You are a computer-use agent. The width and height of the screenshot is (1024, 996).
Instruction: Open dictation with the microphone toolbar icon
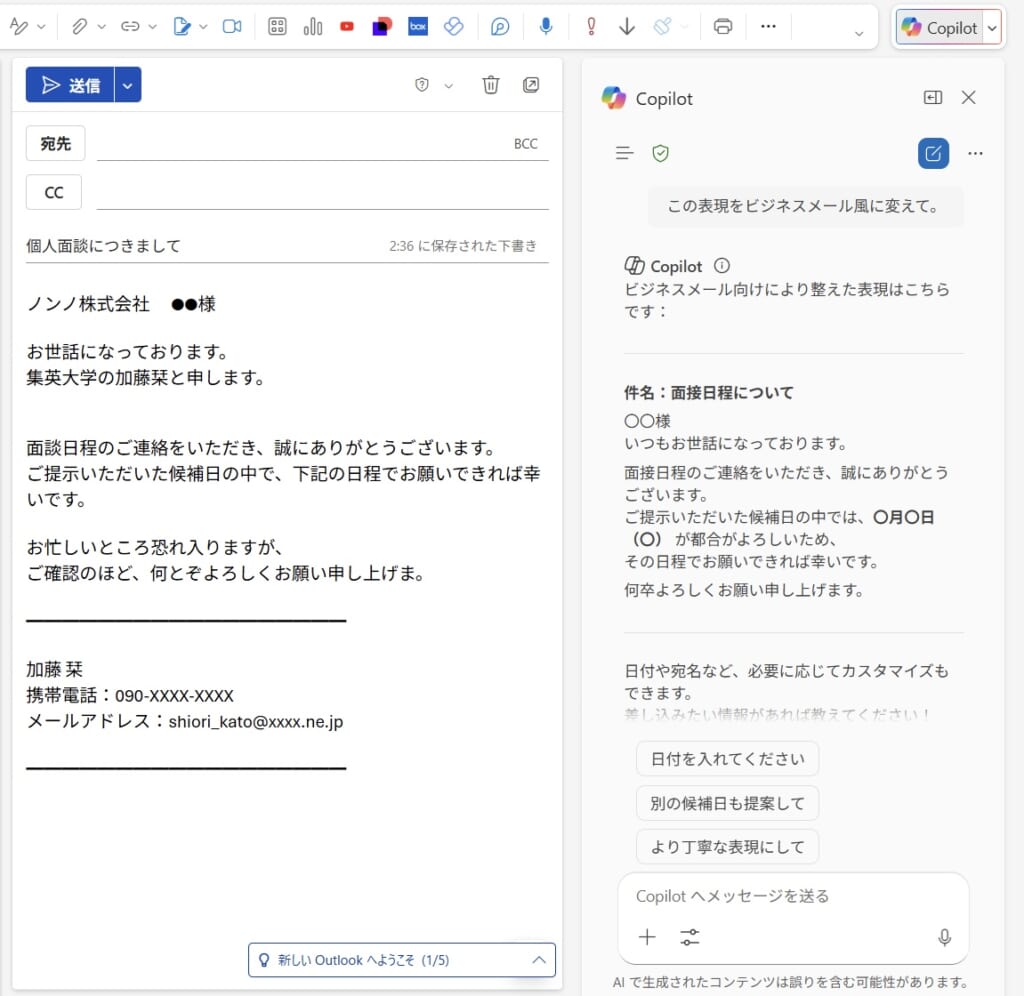coord(546,27)
